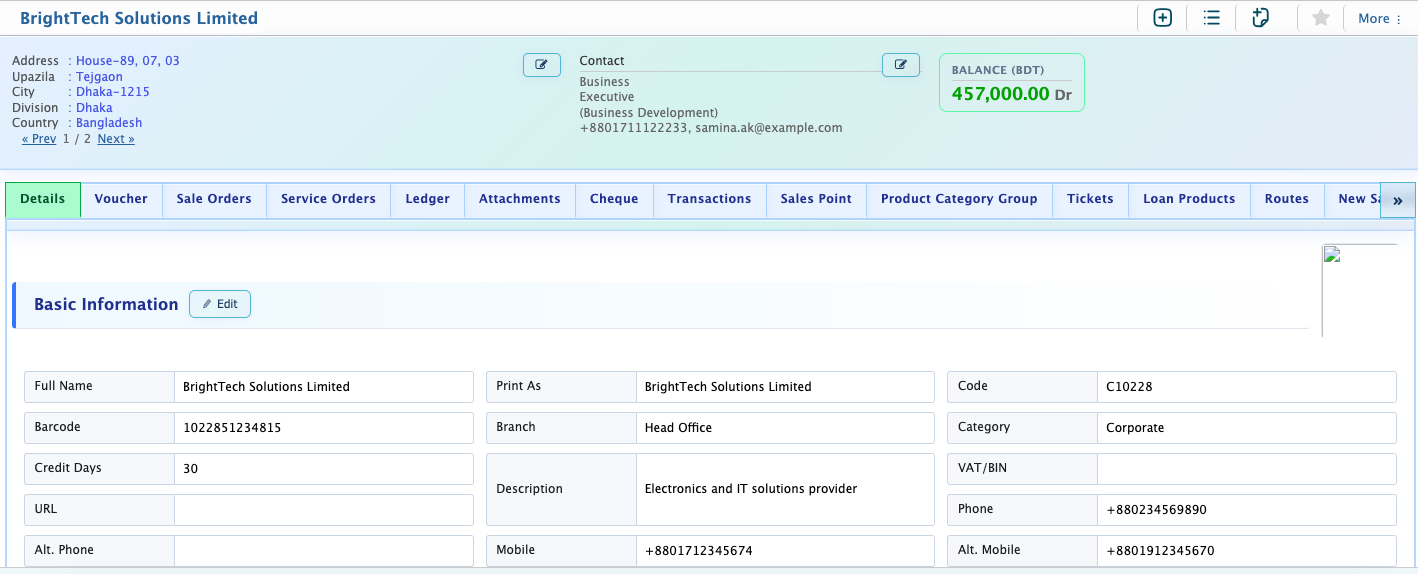Open the More options menu
The image size is (1418, 574).
1379,18
